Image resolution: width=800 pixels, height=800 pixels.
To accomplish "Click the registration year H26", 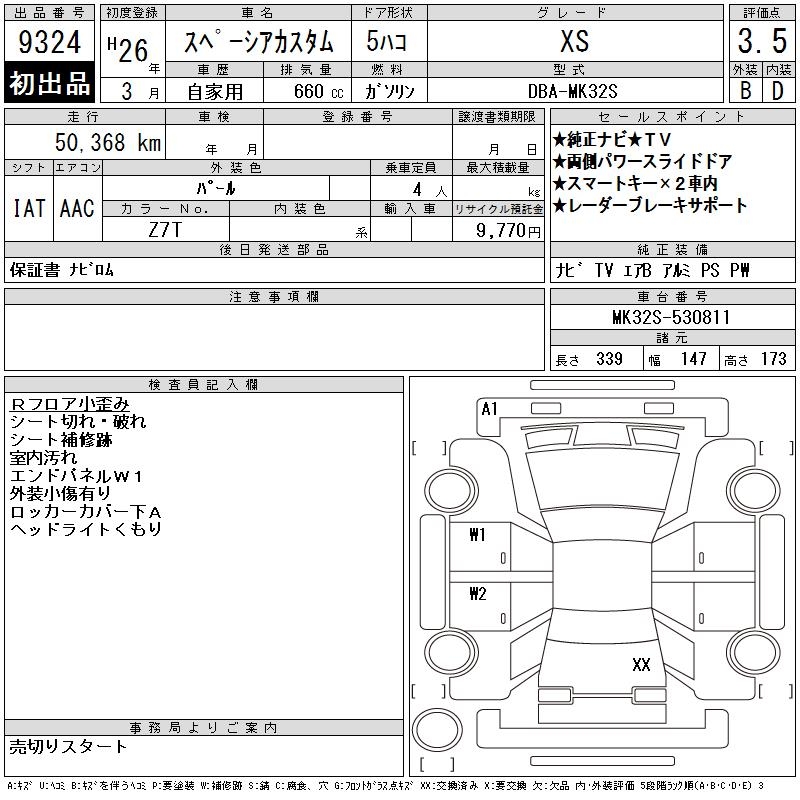I will [x=128, y=50].
